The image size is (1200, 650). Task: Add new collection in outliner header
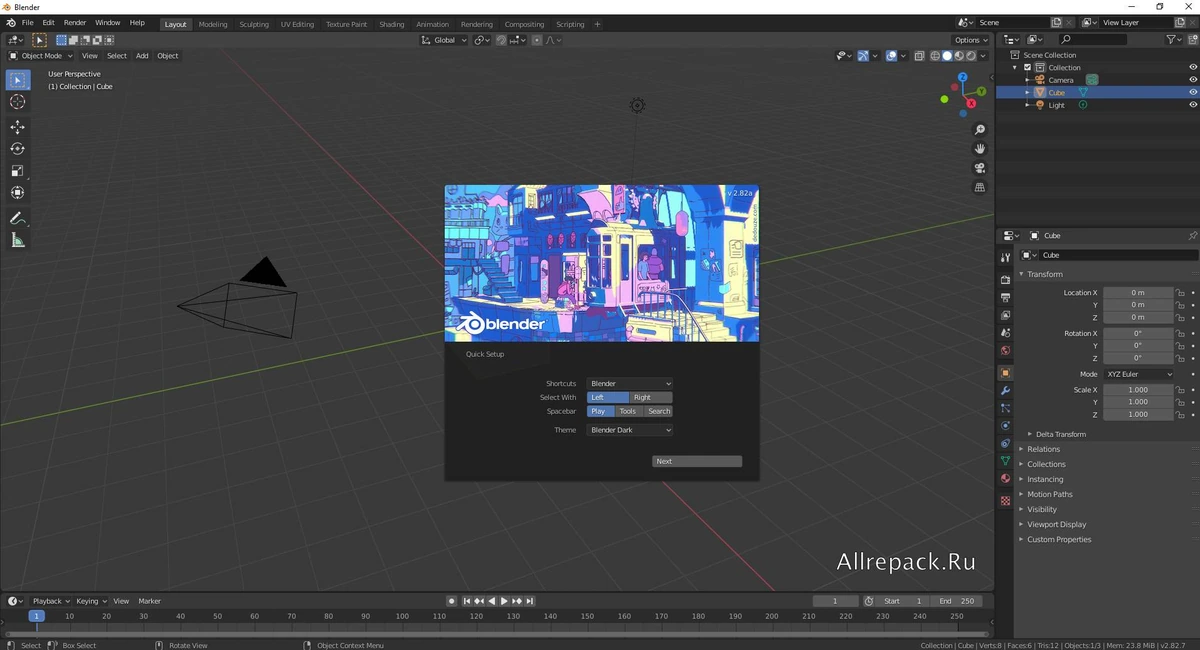click(x=1192, y=40)
